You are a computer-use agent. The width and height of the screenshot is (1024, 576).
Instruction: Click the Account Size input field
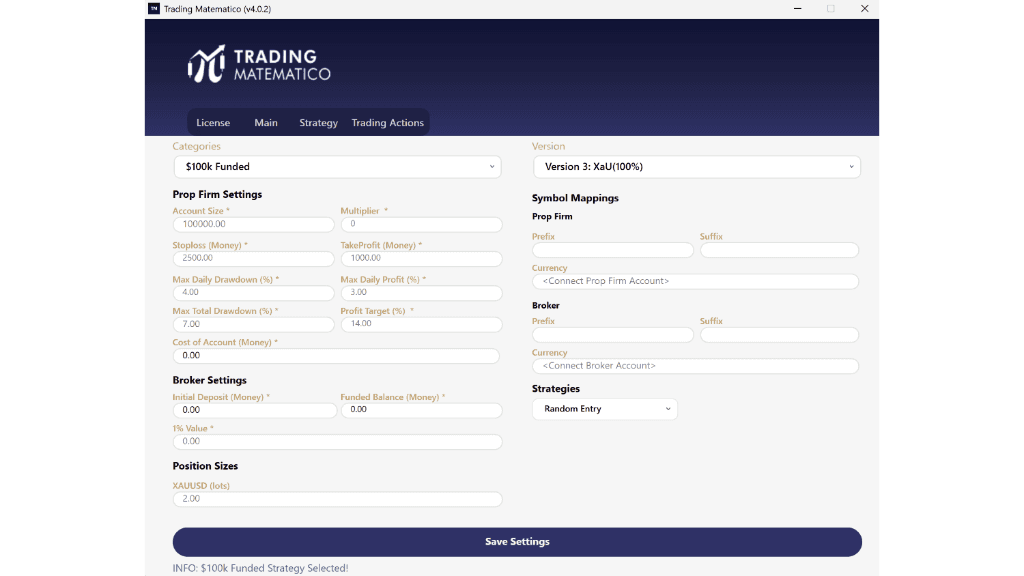(253, 224)
